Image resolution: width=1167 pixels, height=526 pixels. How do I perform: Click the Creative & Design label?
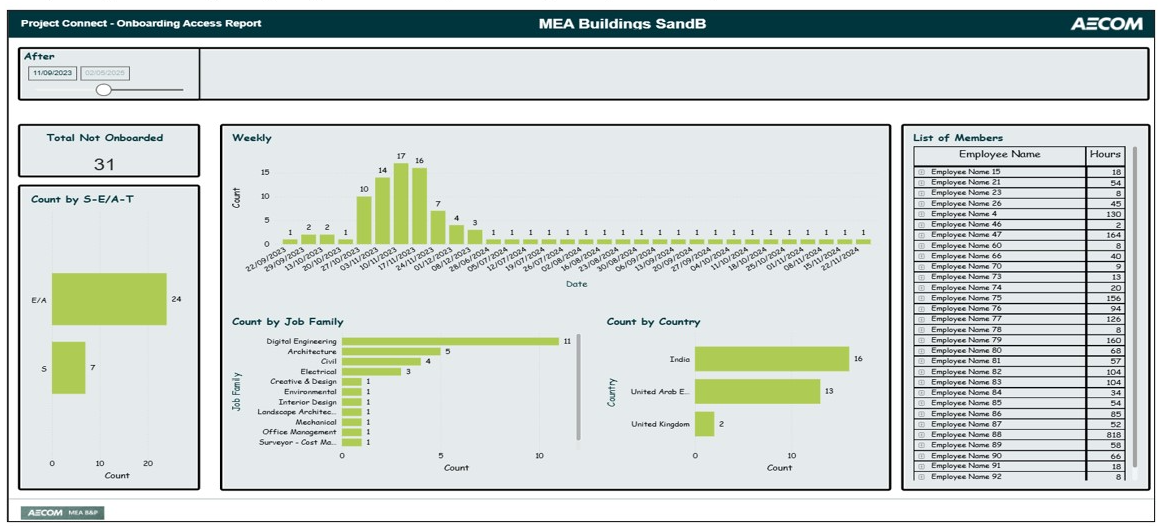point(303,382)
